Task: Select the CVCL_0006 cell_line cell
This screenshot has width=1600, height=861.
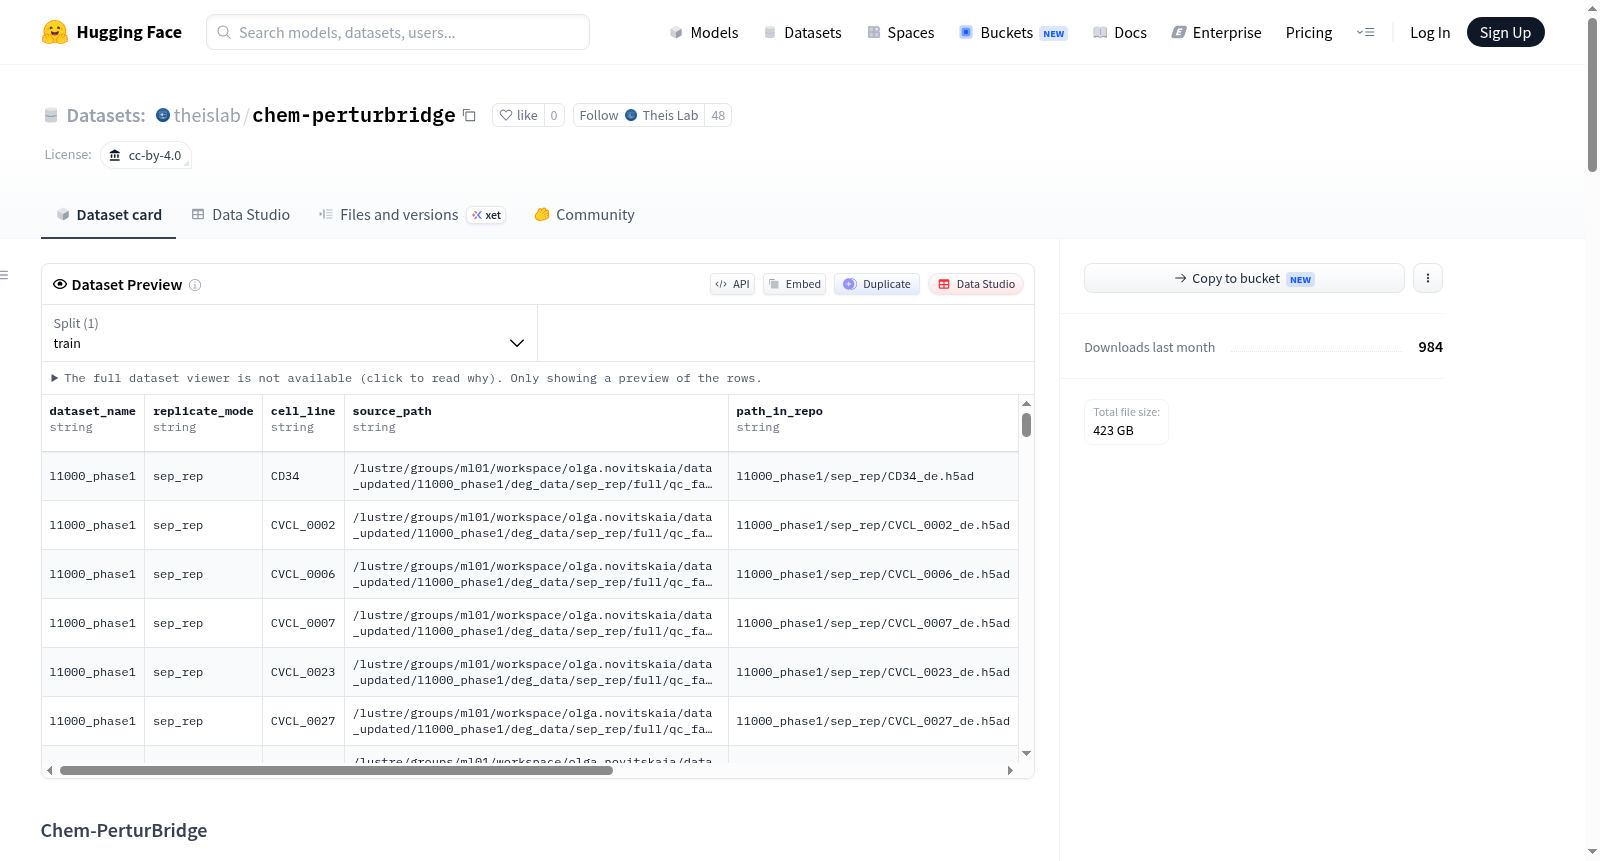Action: coord(303,574)
